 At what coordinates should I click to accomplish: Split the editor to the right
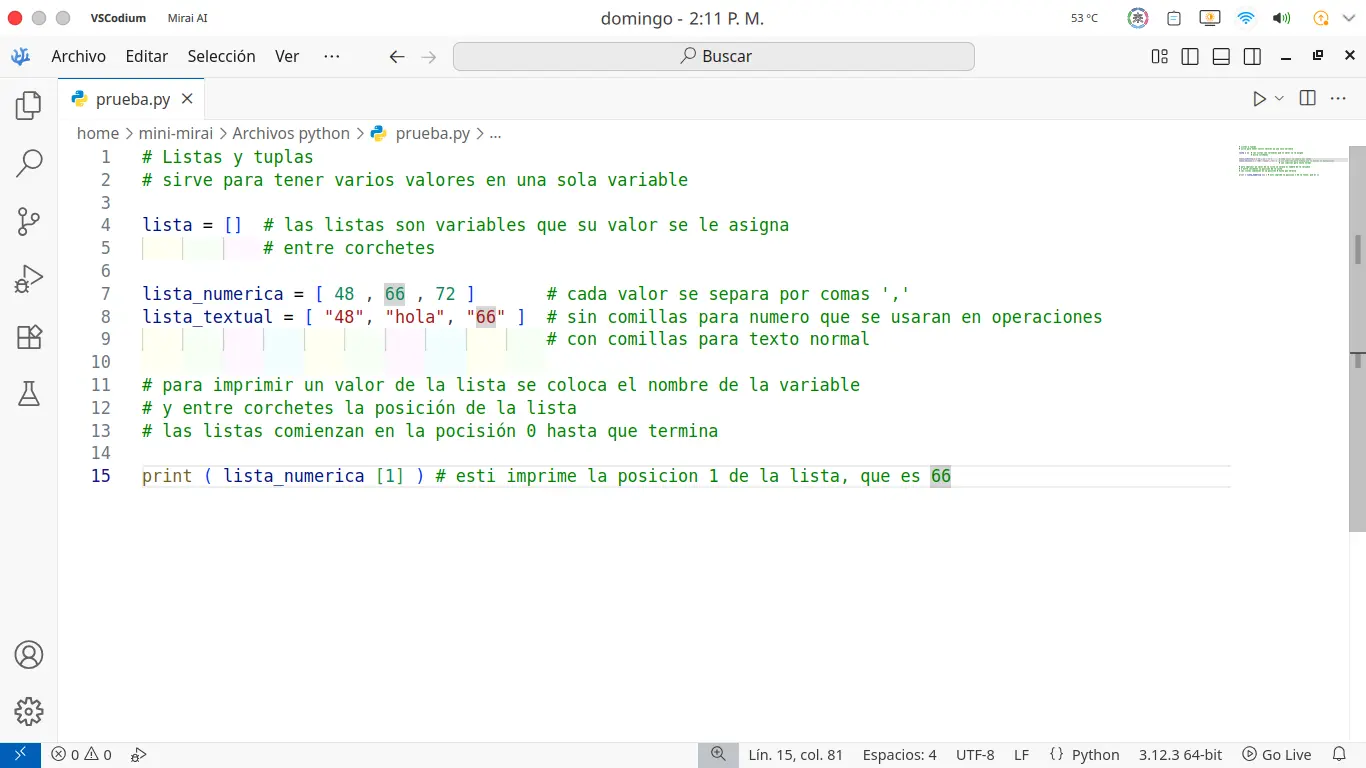[1307, 98]
